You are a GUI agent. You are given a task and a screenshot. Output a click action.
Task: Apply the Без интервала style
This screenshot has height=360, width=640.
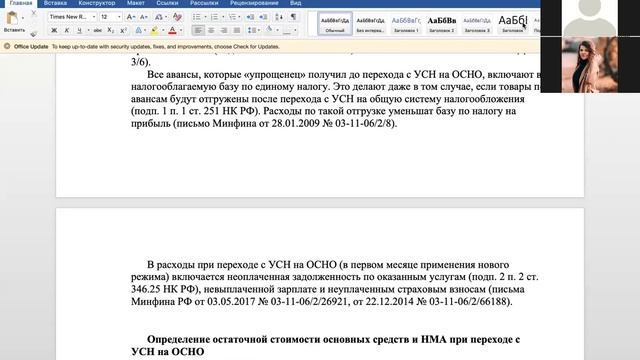click(370, 24)
